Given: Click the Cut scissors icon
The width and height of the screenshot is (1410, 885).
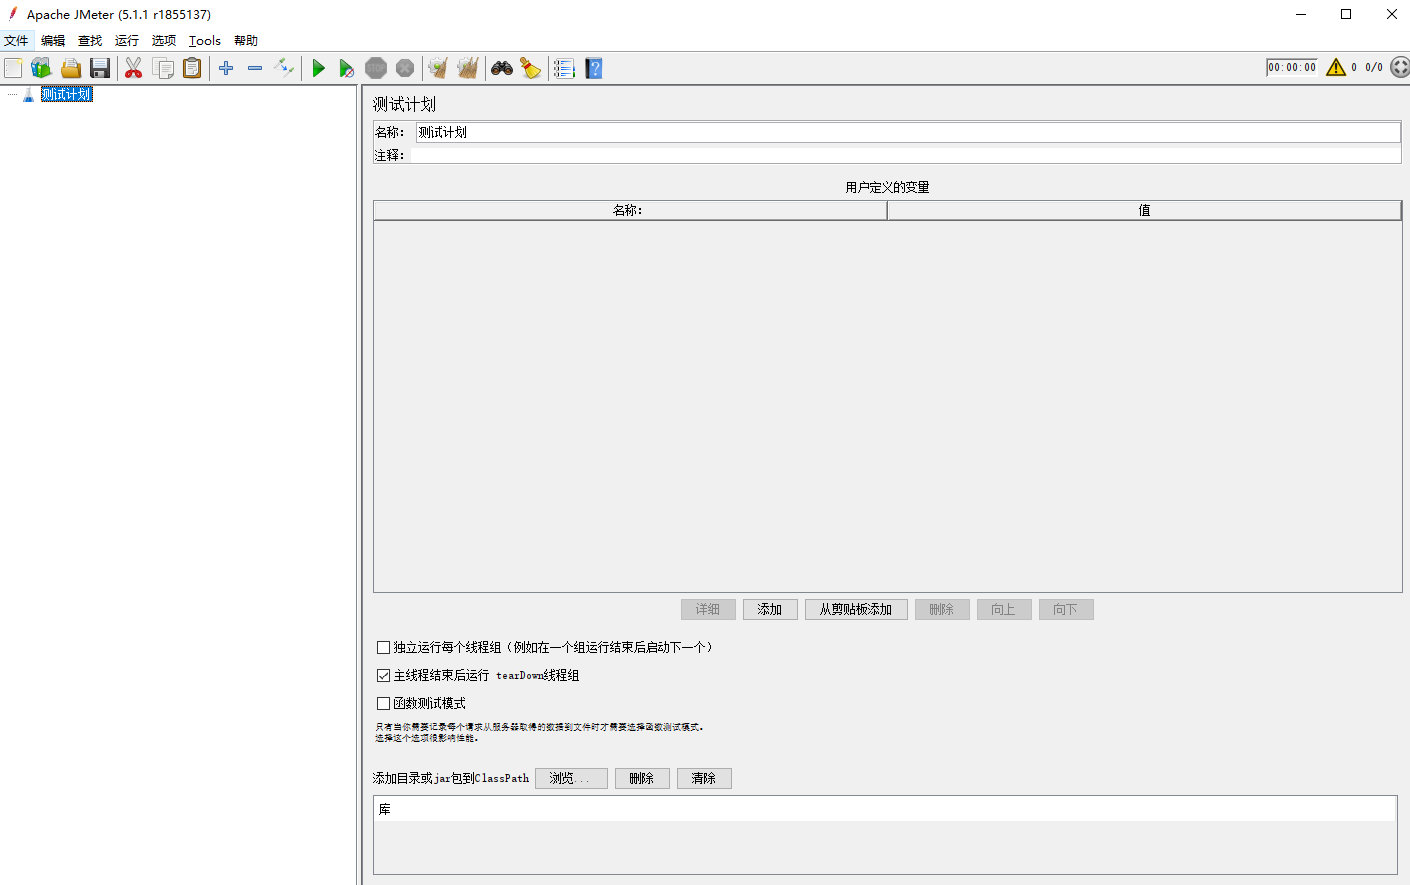Looking at the screenshot, I should [x=133, y=68].
